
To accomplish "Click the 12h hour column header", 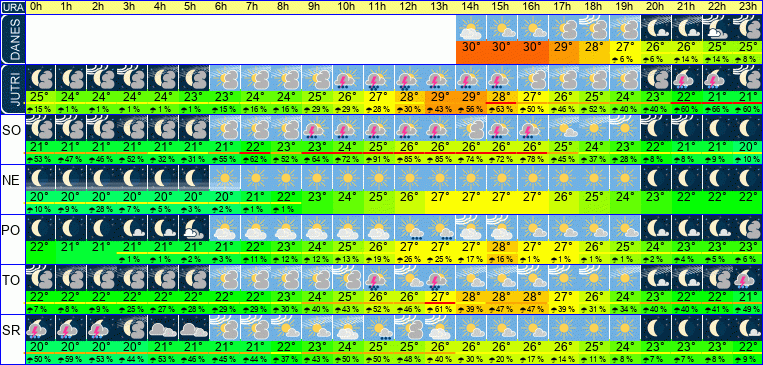I will pos(410,7).
